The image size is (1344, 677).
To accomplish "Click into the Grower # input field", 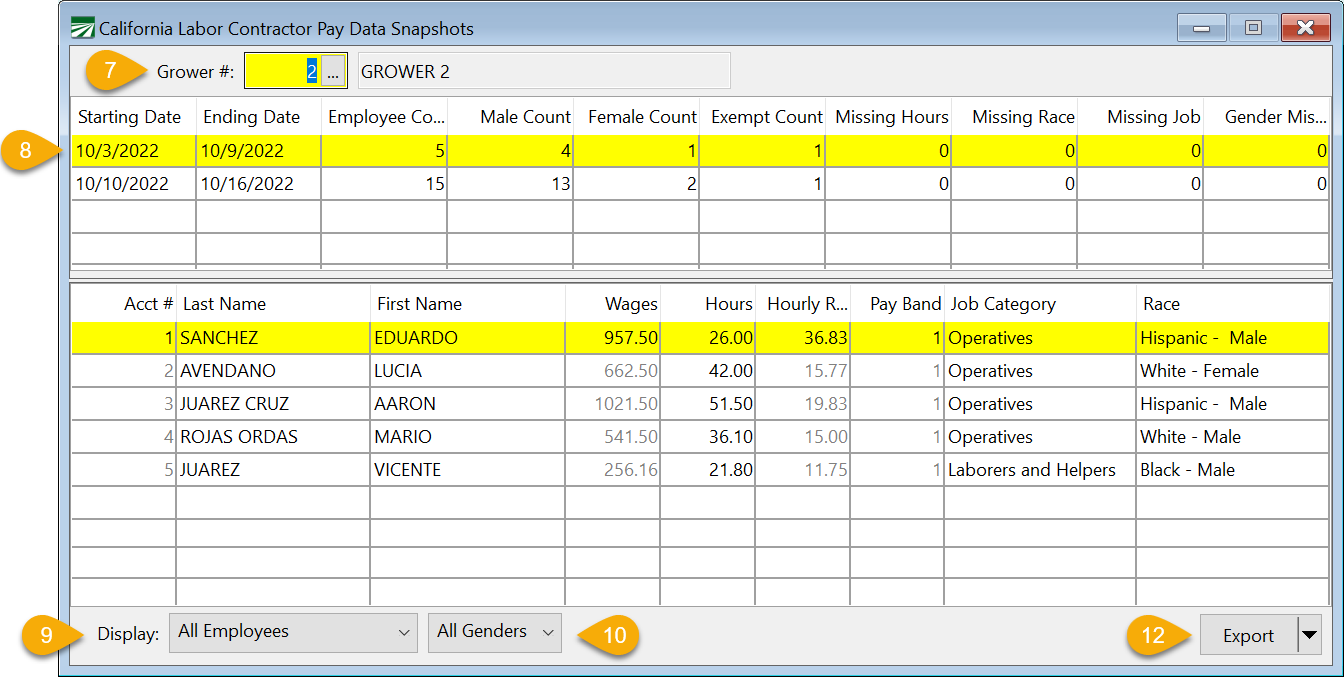I will tap(282, 72).
